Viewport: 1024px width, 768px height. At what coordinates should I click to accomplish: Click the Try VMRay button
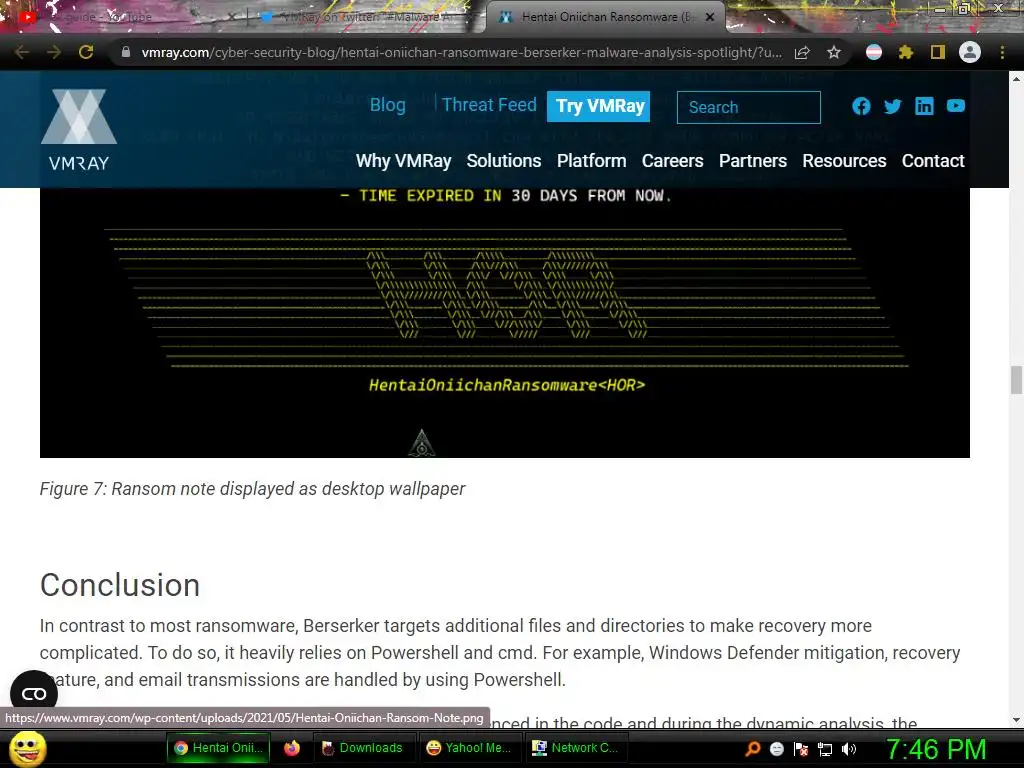click(599, 106)
